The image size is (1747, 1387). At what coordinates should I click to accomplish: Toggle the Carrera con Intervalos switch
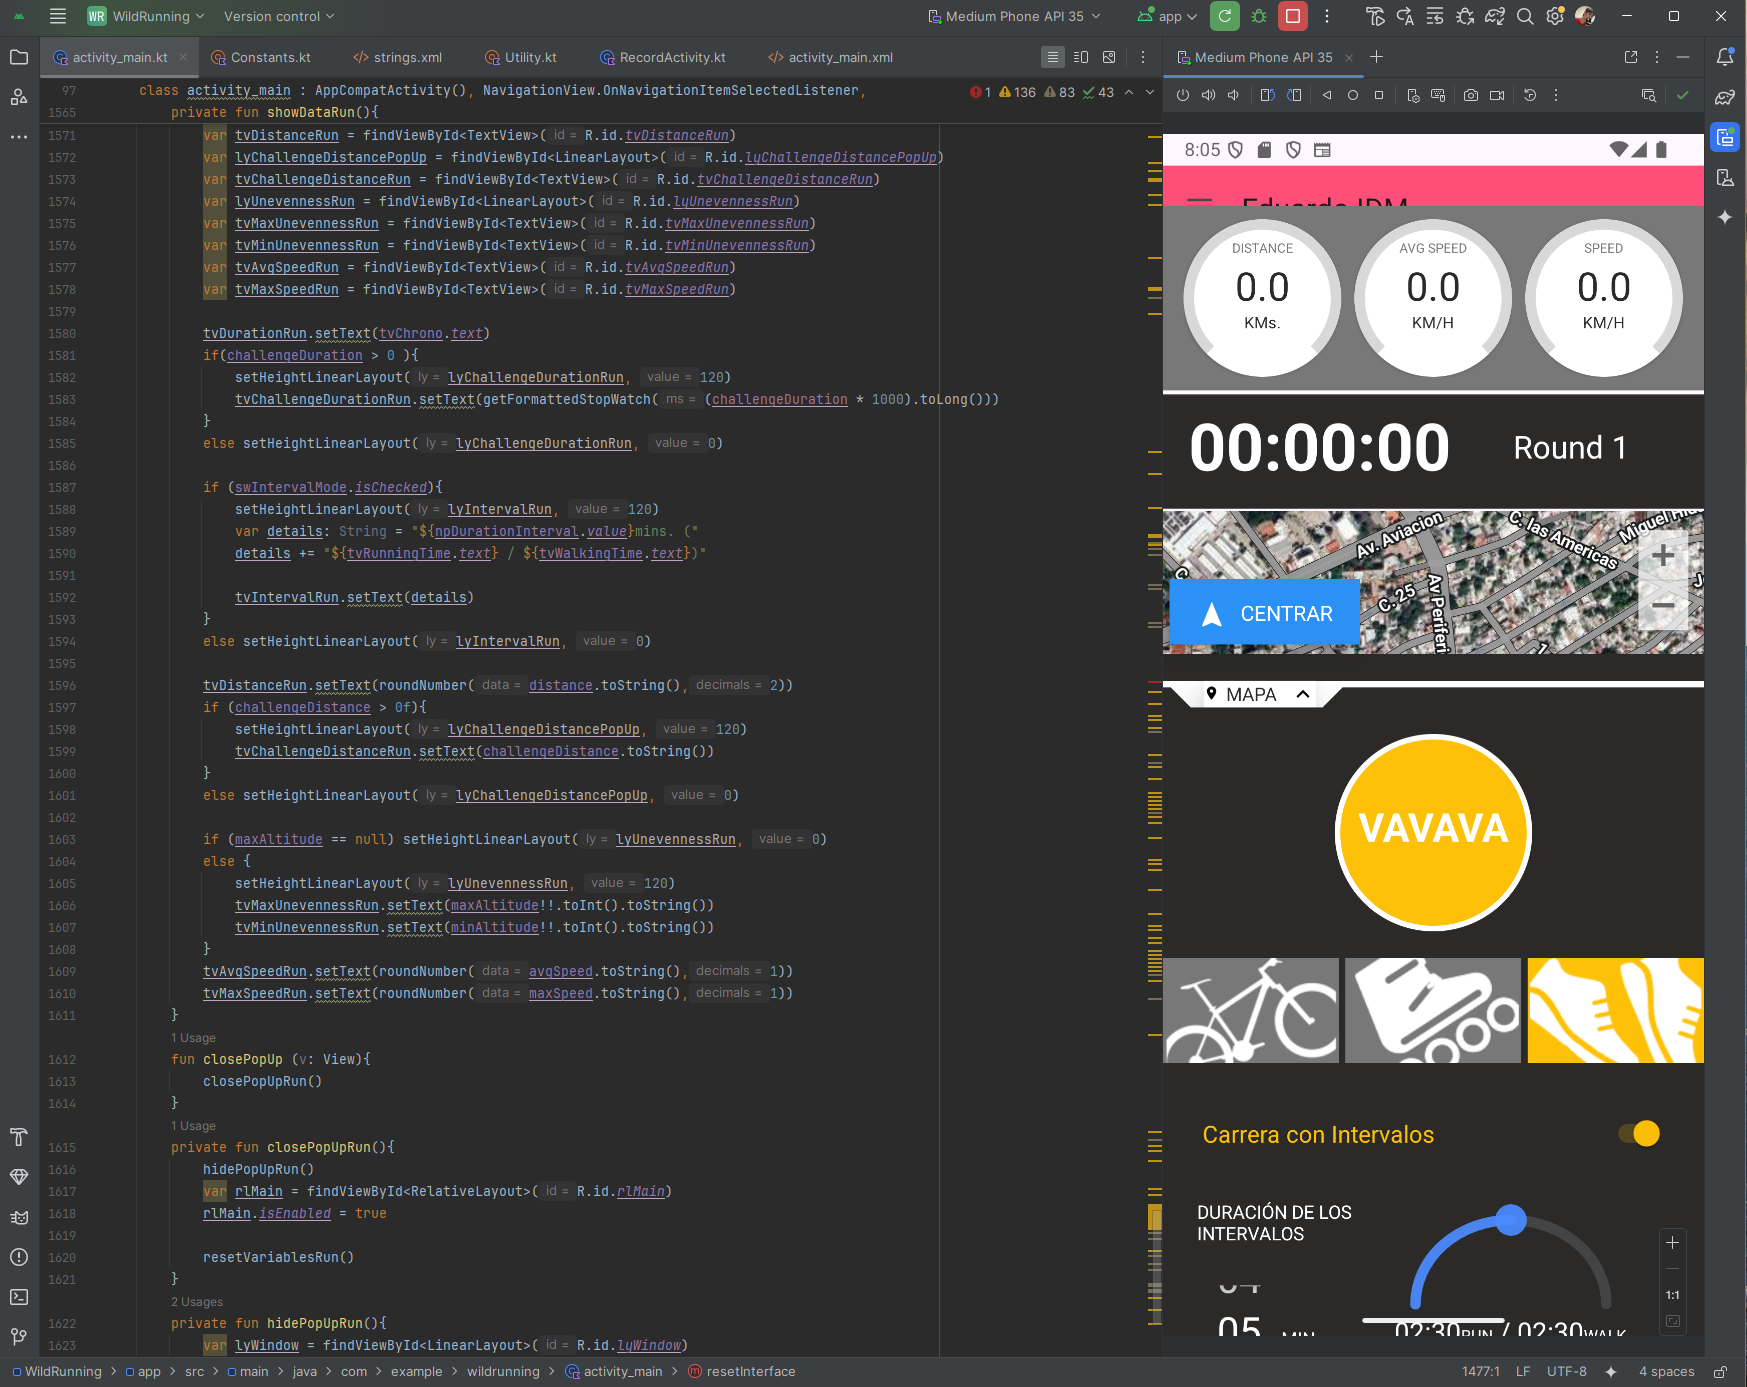(1639, 1134)
